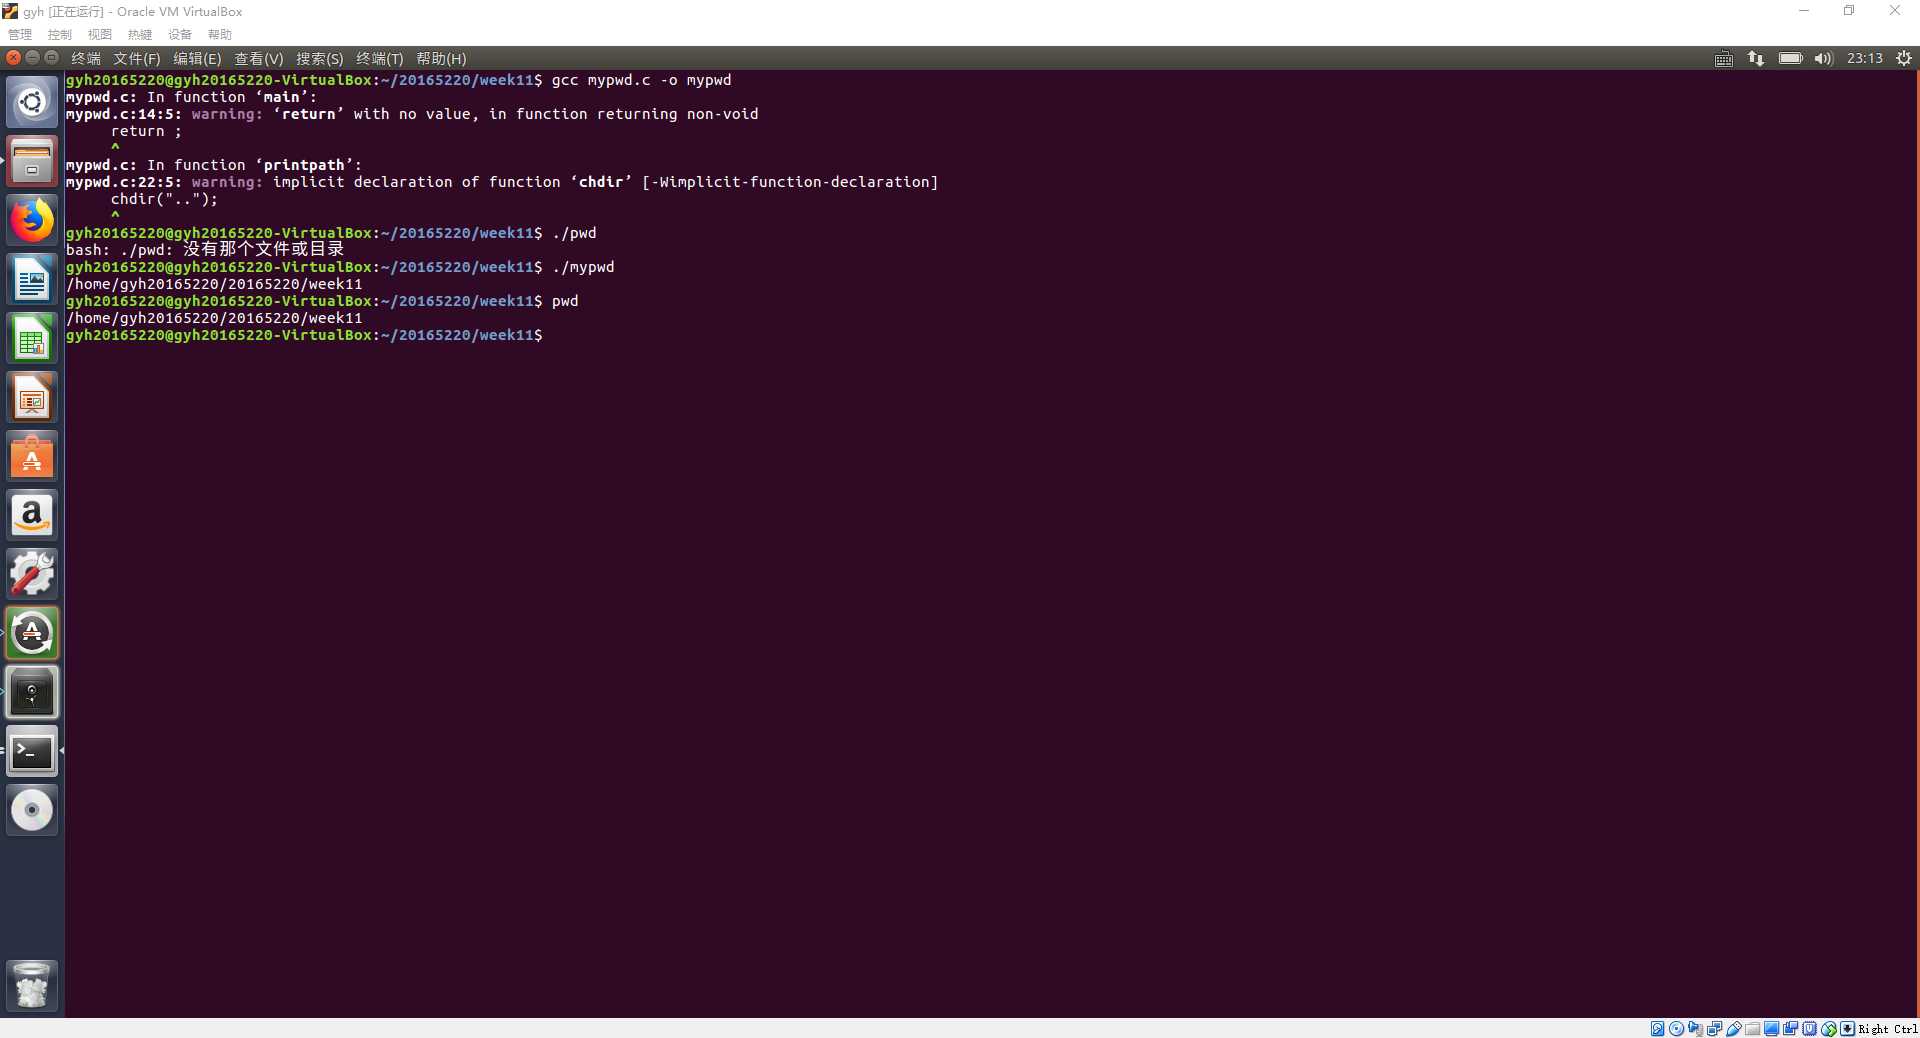Select the Terminal icon in dock
The height and width of the screenshot is (1038, 1920).
[x=32, y=751]
